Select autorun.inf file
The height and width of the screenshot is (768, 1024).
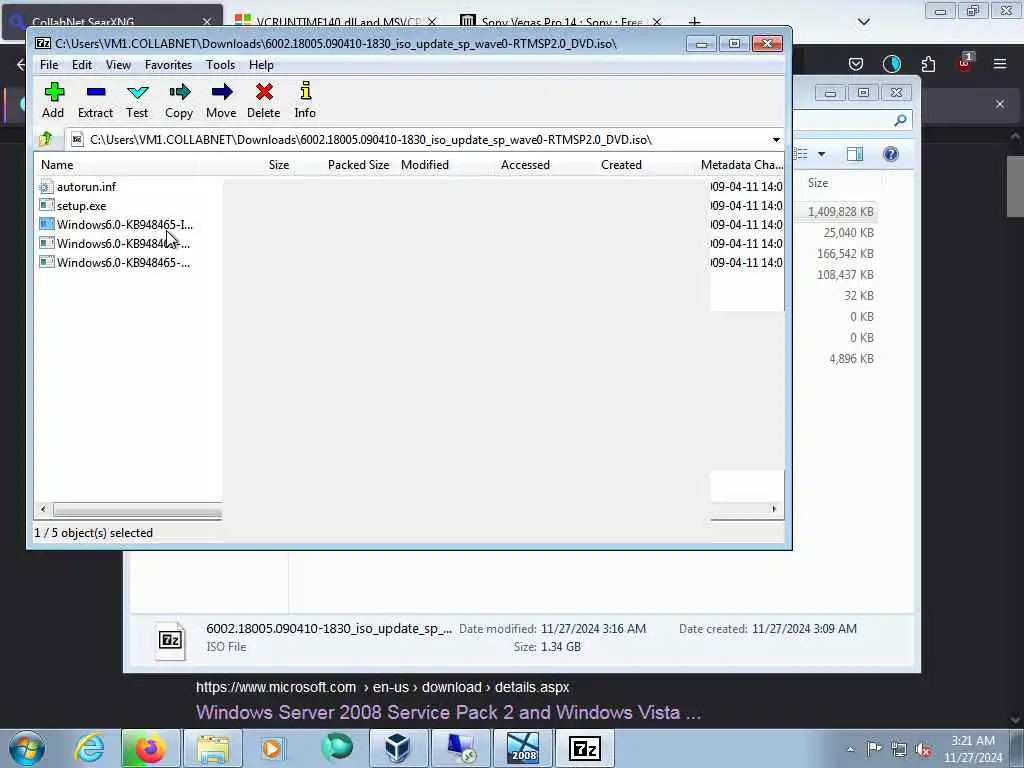pyautogui.click(x=86, y=187)
